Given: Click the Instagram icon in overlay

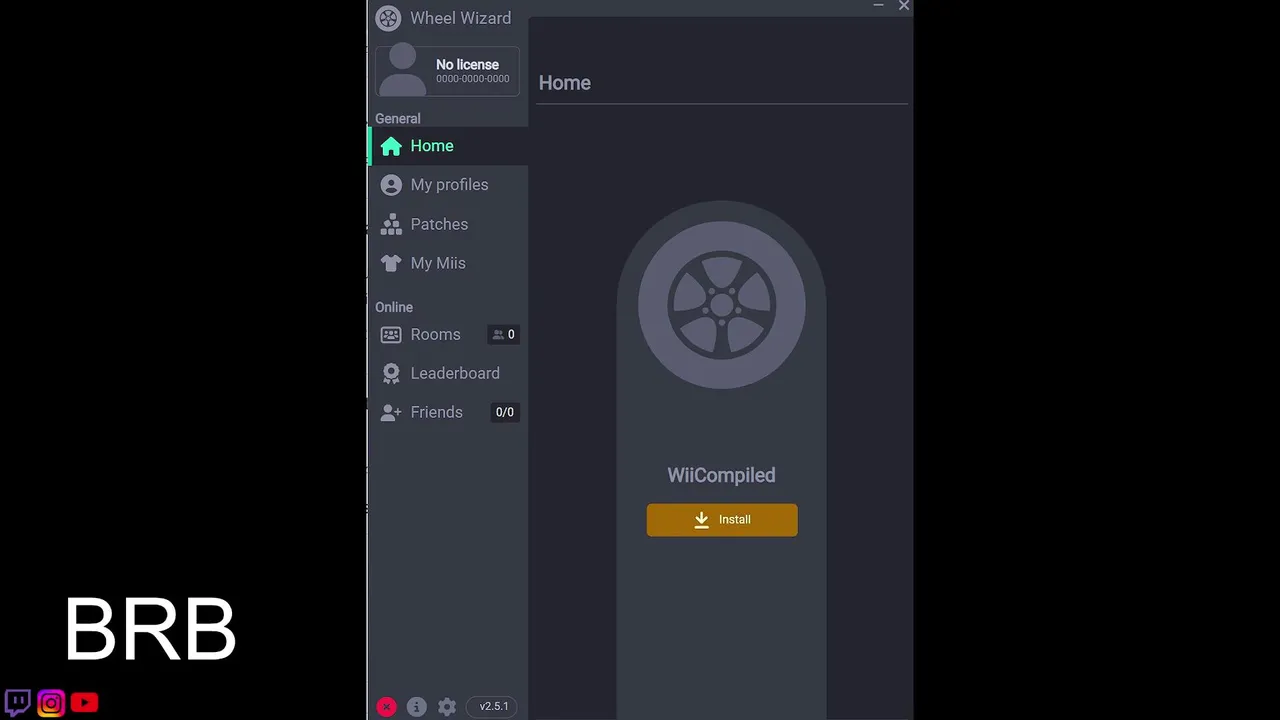Looking at the screenshot, I should point(51,703).
